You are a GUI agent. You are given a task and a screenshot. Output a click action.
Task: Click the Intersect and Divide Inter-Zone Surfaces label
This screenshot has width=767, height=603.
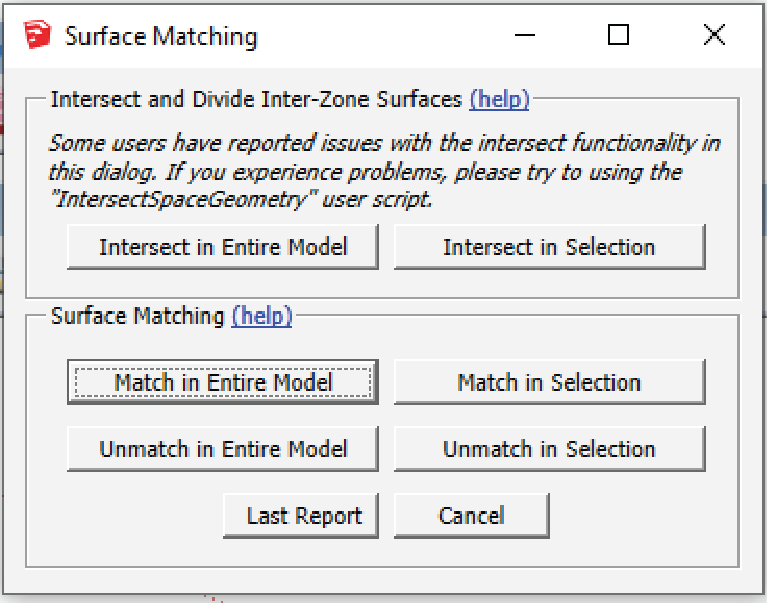click(256, 100)
